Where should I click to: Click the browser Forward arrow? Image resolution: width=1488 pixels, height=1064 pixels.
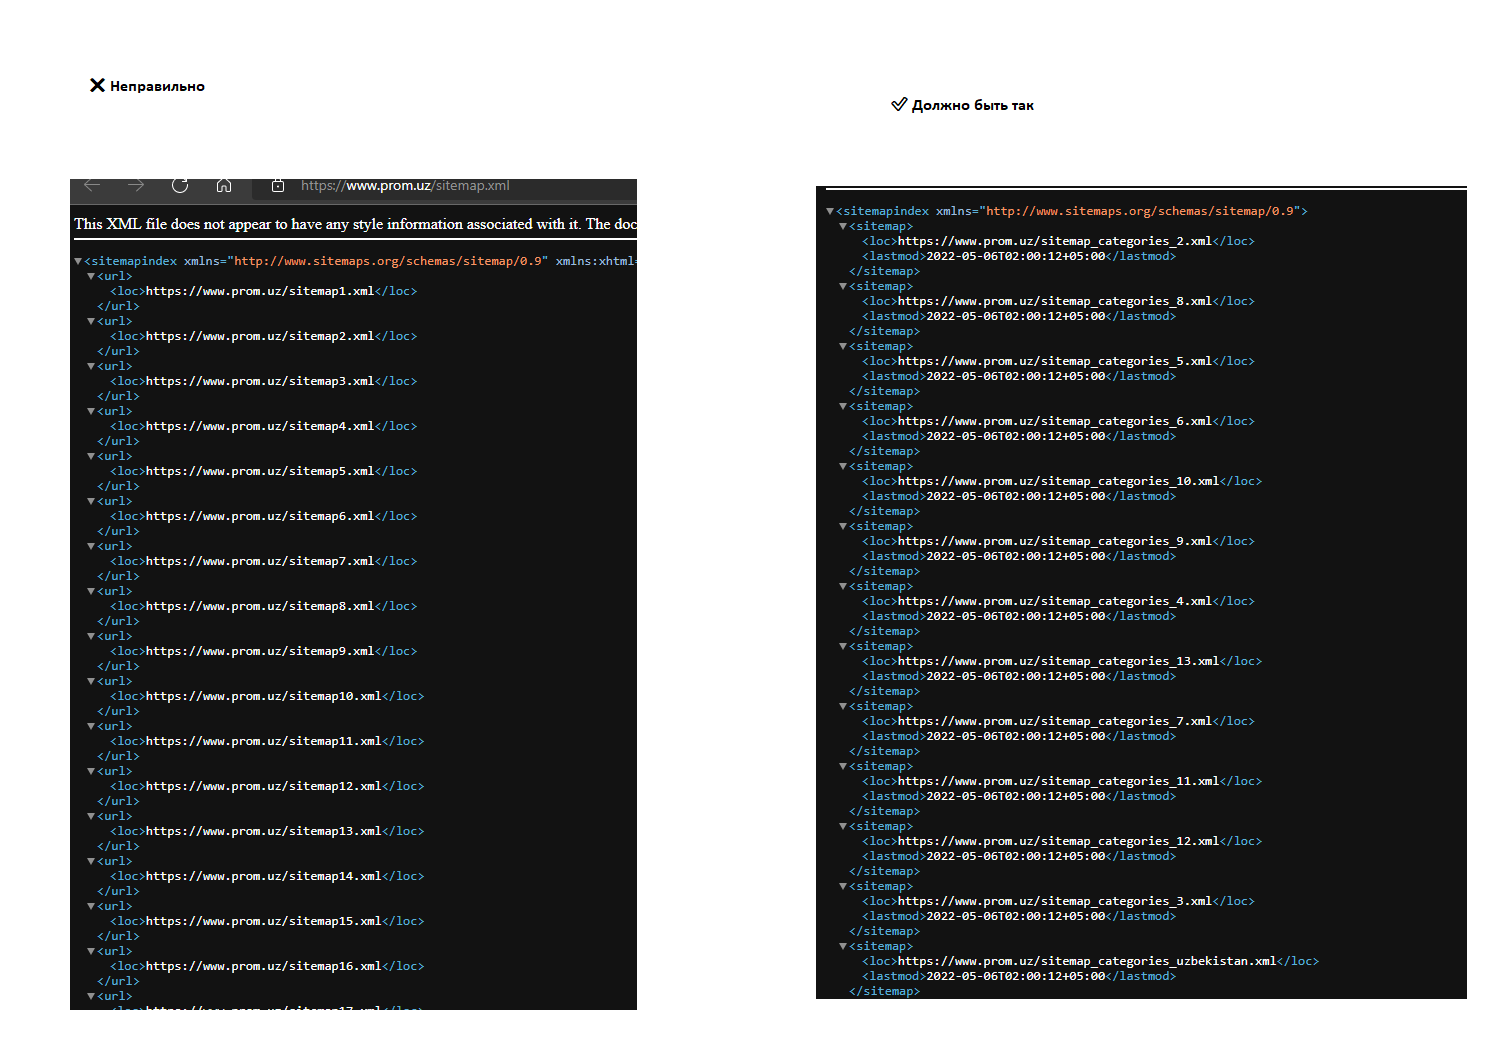coord(136,185)
